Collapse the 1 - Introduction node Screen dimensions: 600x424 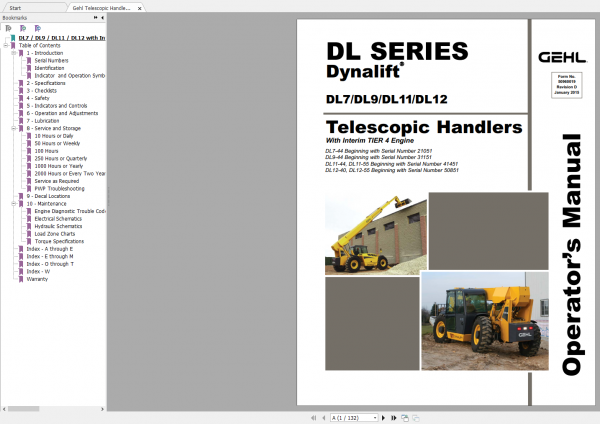point(13,53)
